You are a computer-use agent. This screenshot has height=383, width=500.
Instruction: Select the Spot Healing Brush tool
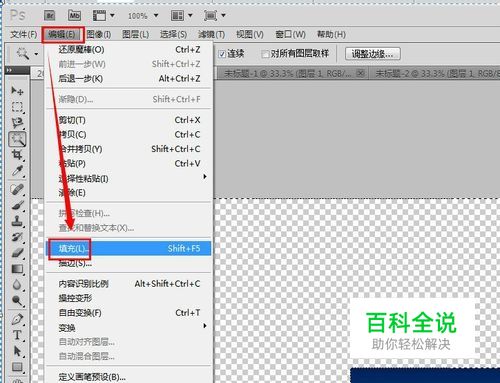click(17, 190)
